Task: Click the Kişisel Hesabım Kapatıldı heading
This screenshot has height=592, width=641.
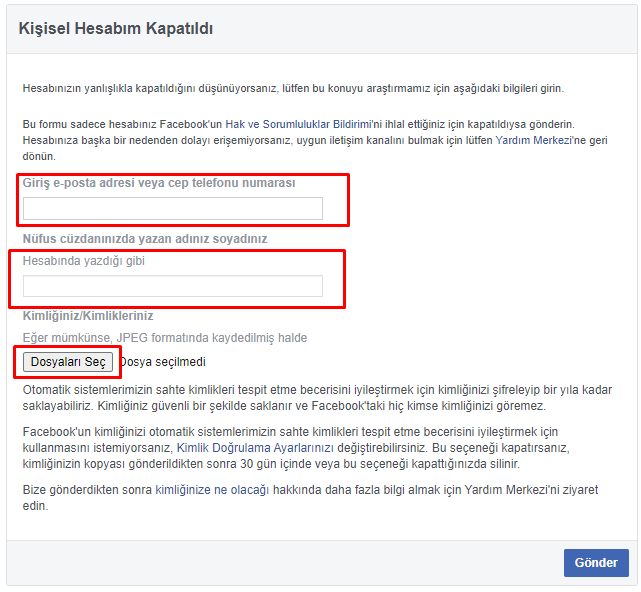Action: coord(116,29)
